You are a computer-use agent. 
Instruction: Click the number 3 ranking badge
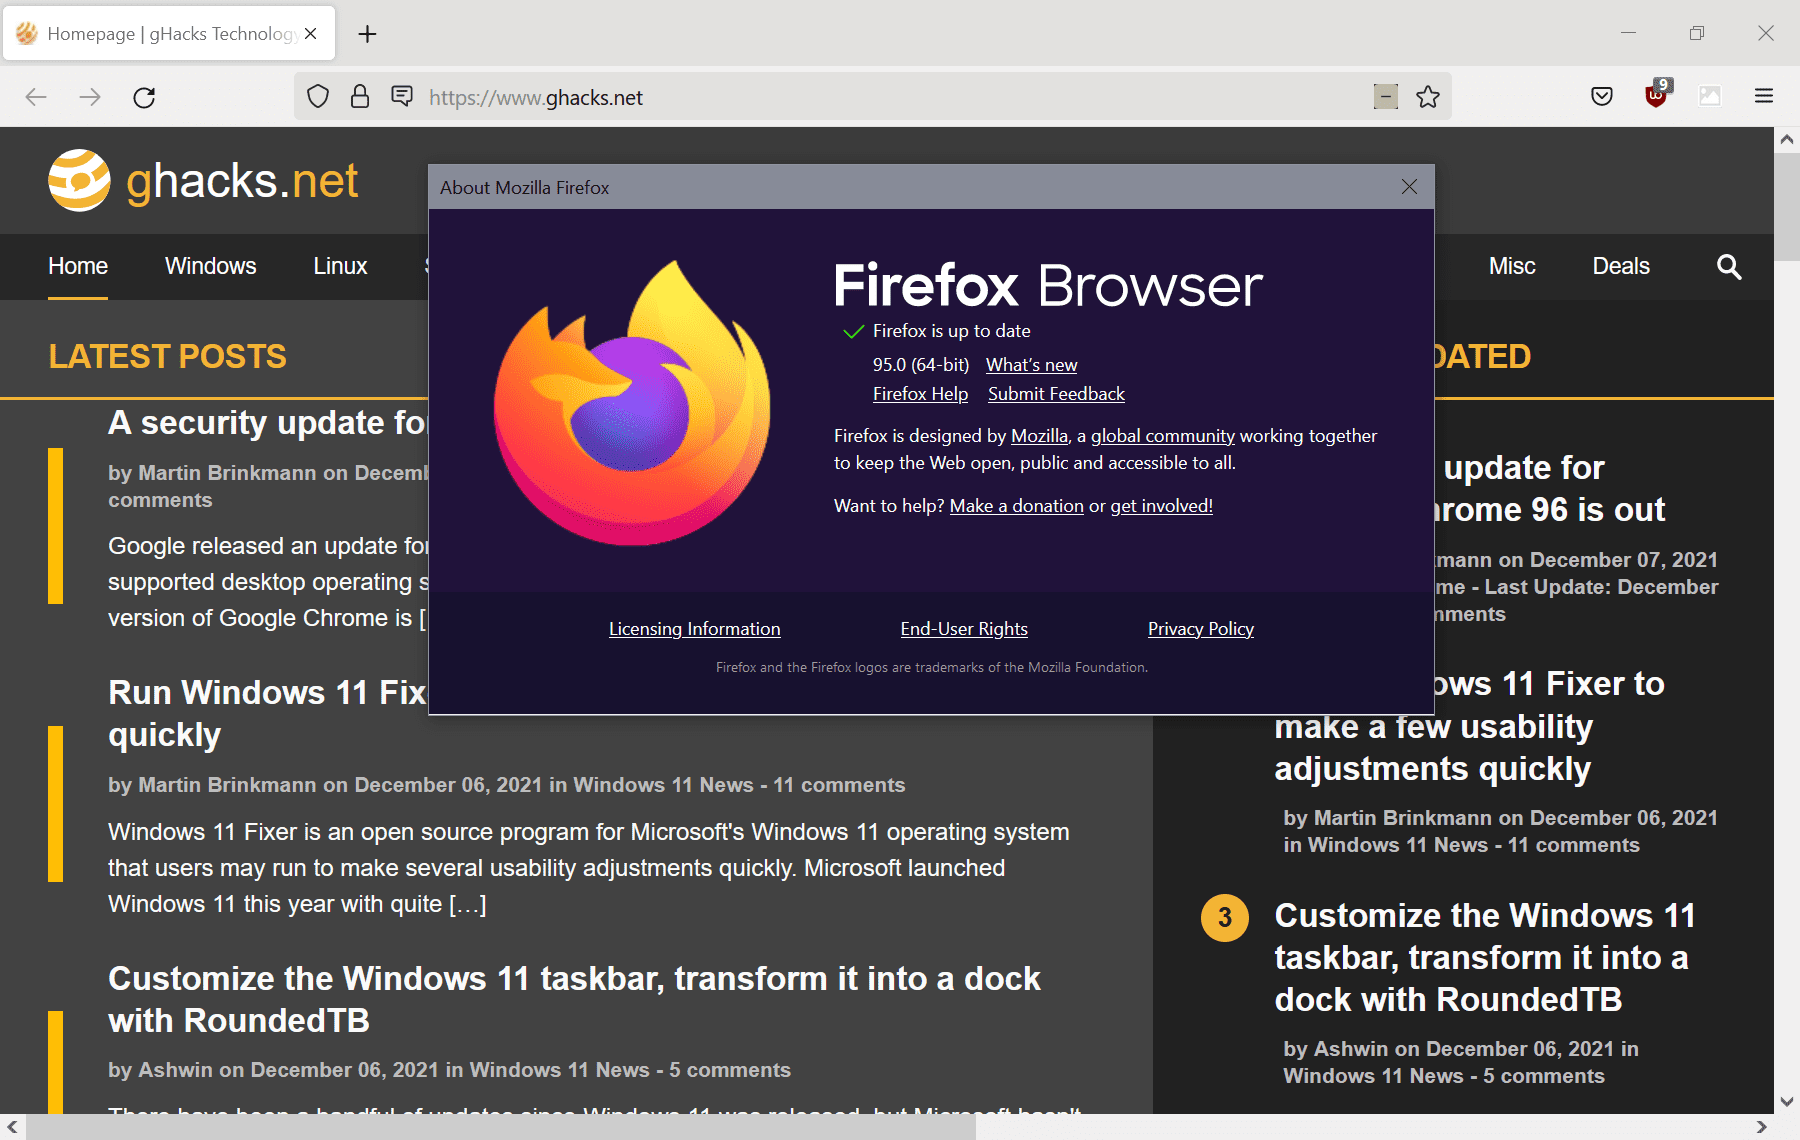(x=1224, y=918)
